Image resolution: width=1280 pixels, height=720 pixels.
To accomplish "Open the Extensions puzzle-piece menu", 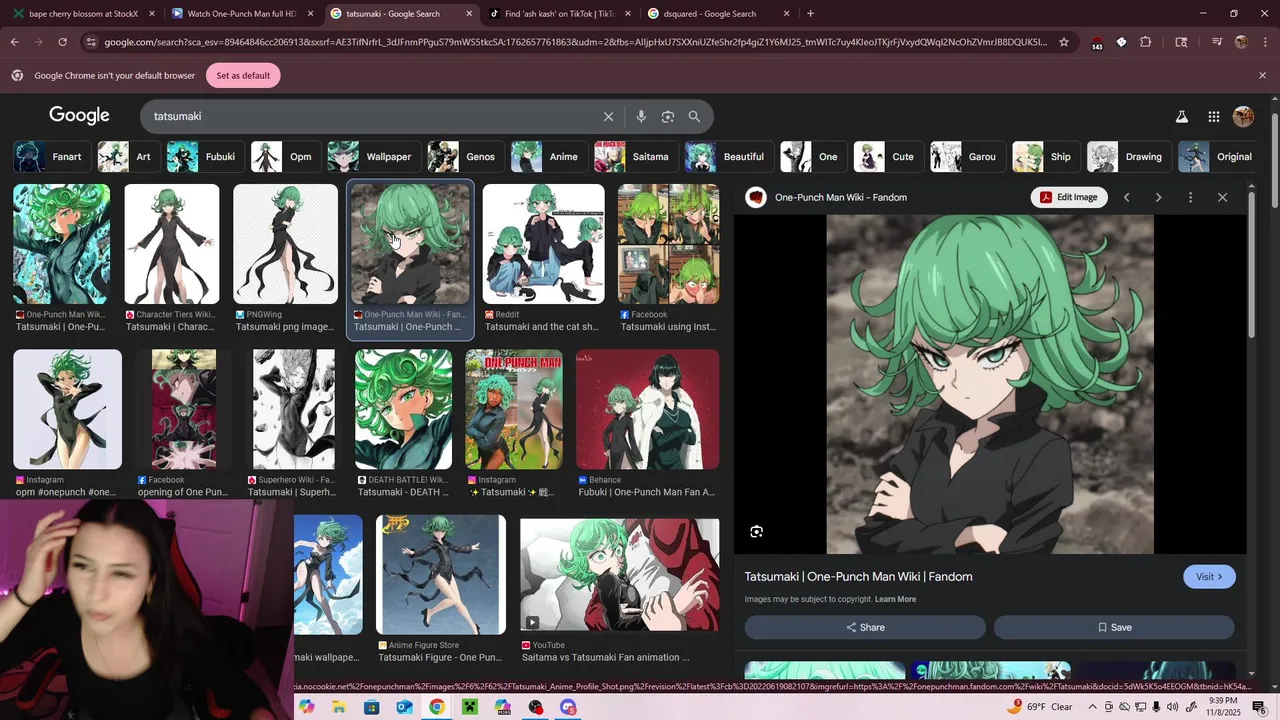I will click(x=1146, y=42).
